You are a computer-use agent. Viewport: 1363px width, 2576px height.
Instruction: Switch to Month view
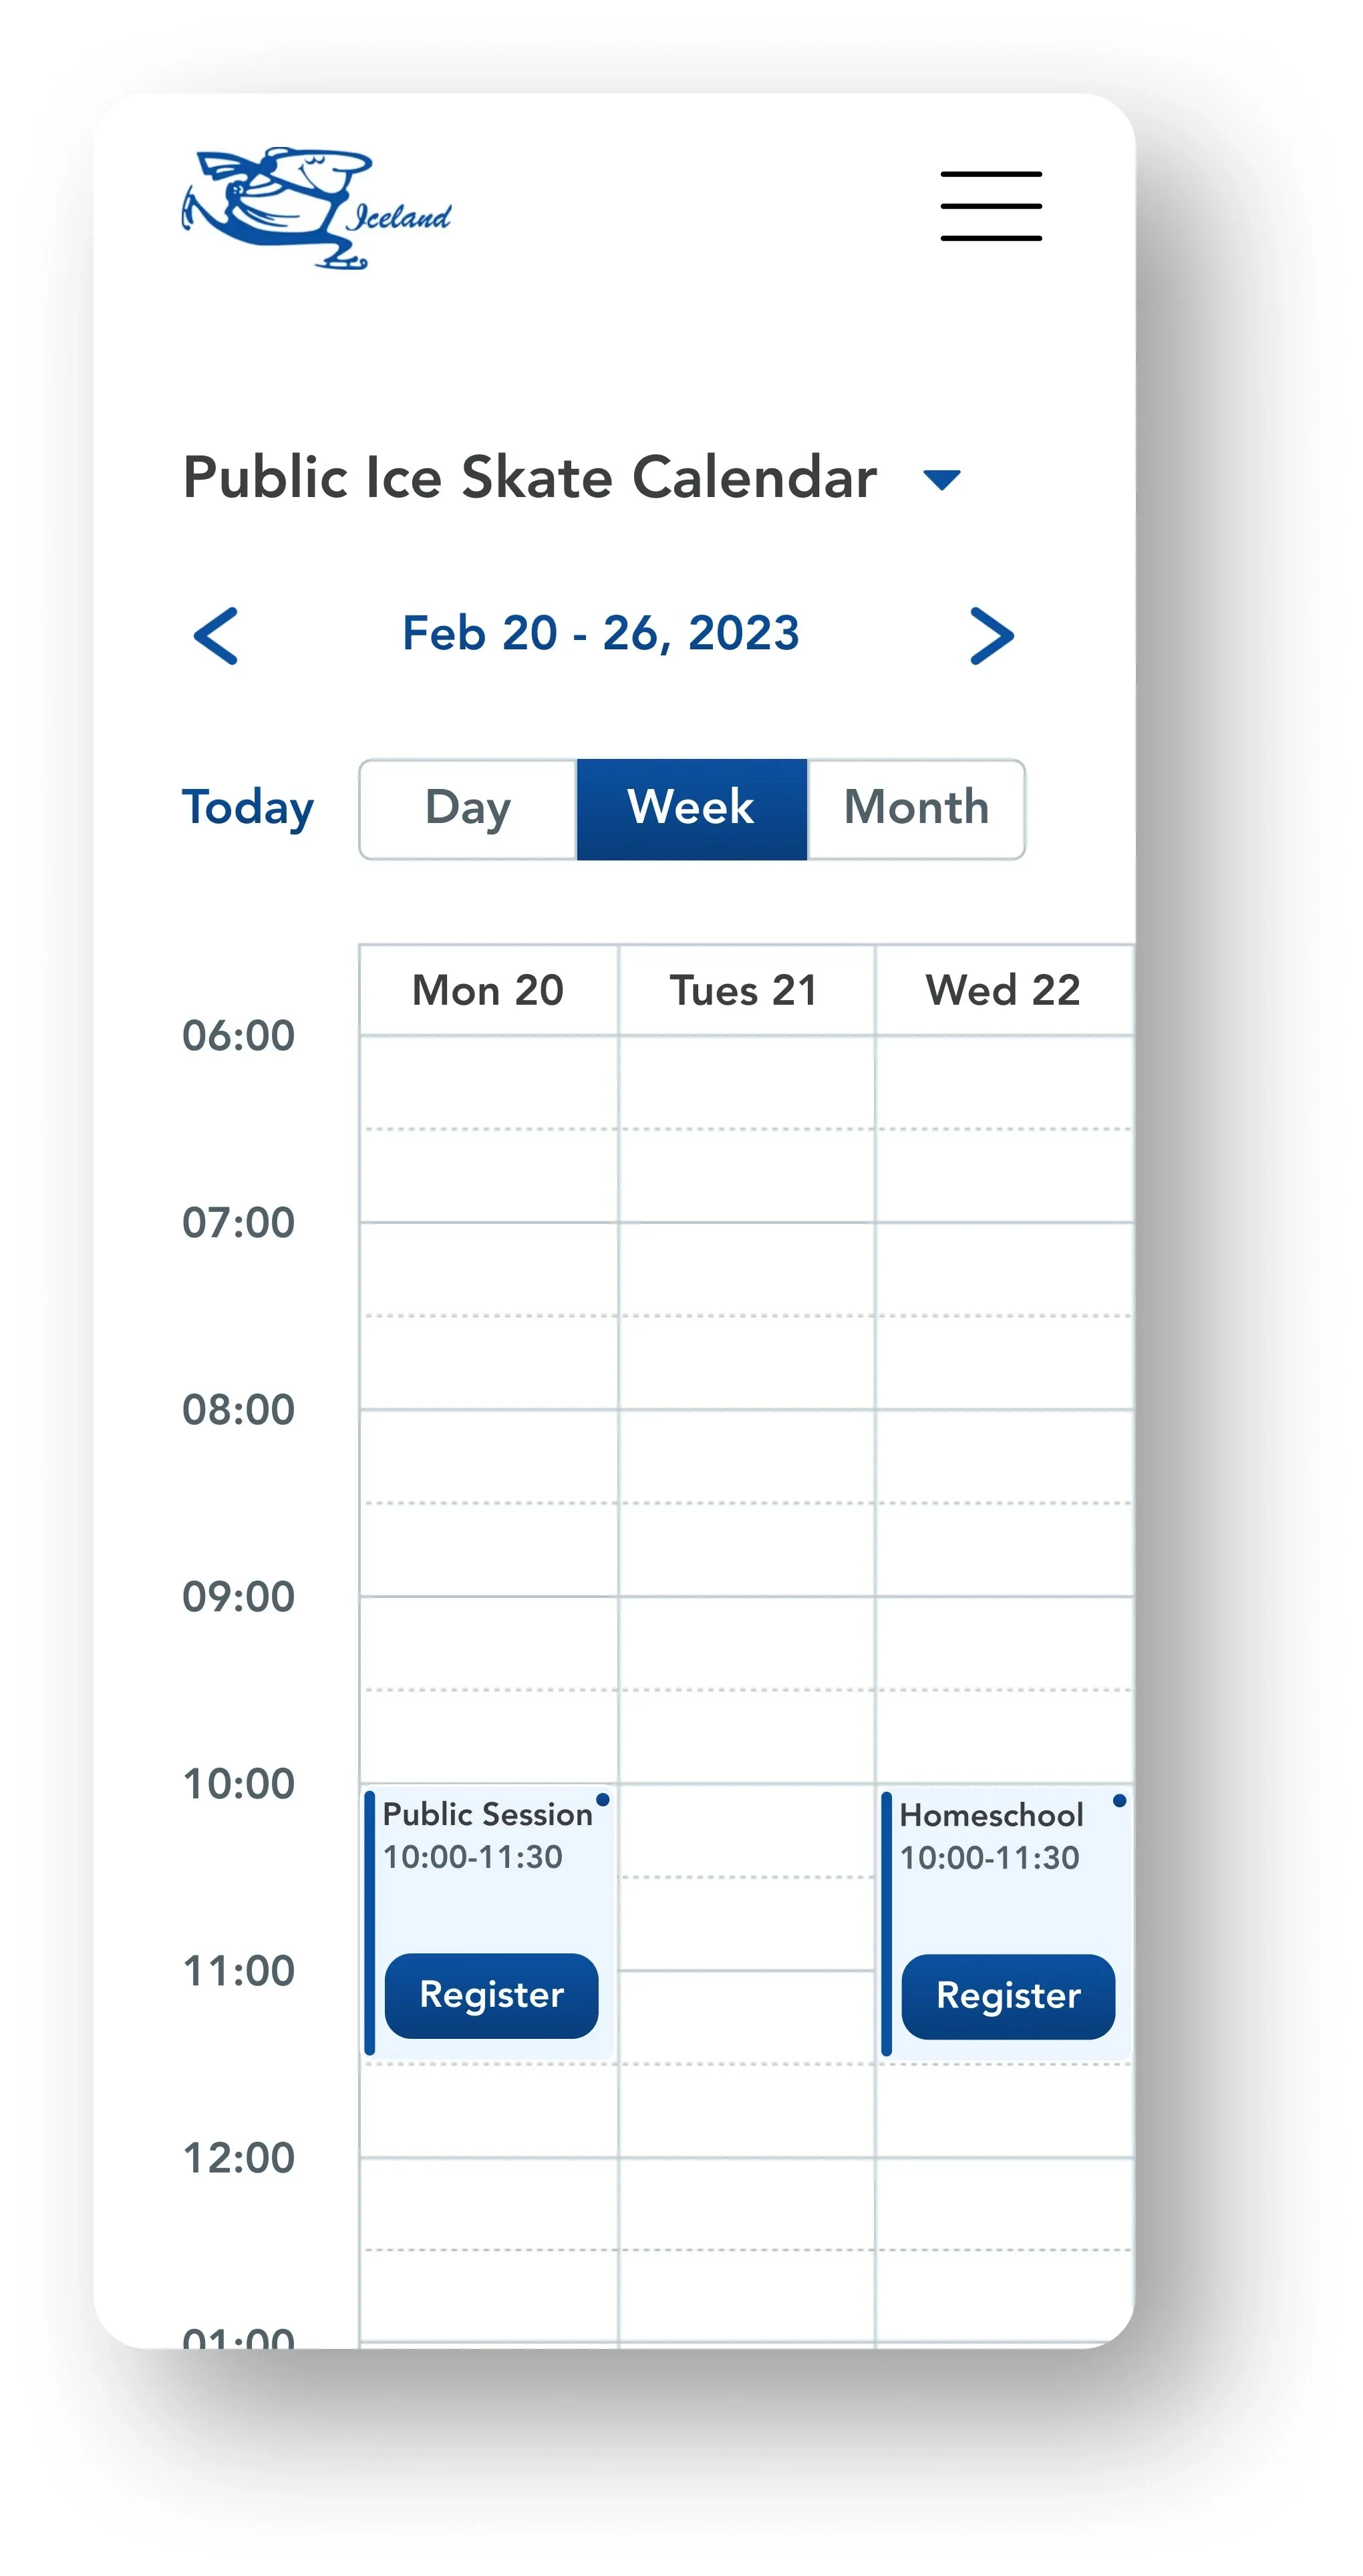point(916,808)
